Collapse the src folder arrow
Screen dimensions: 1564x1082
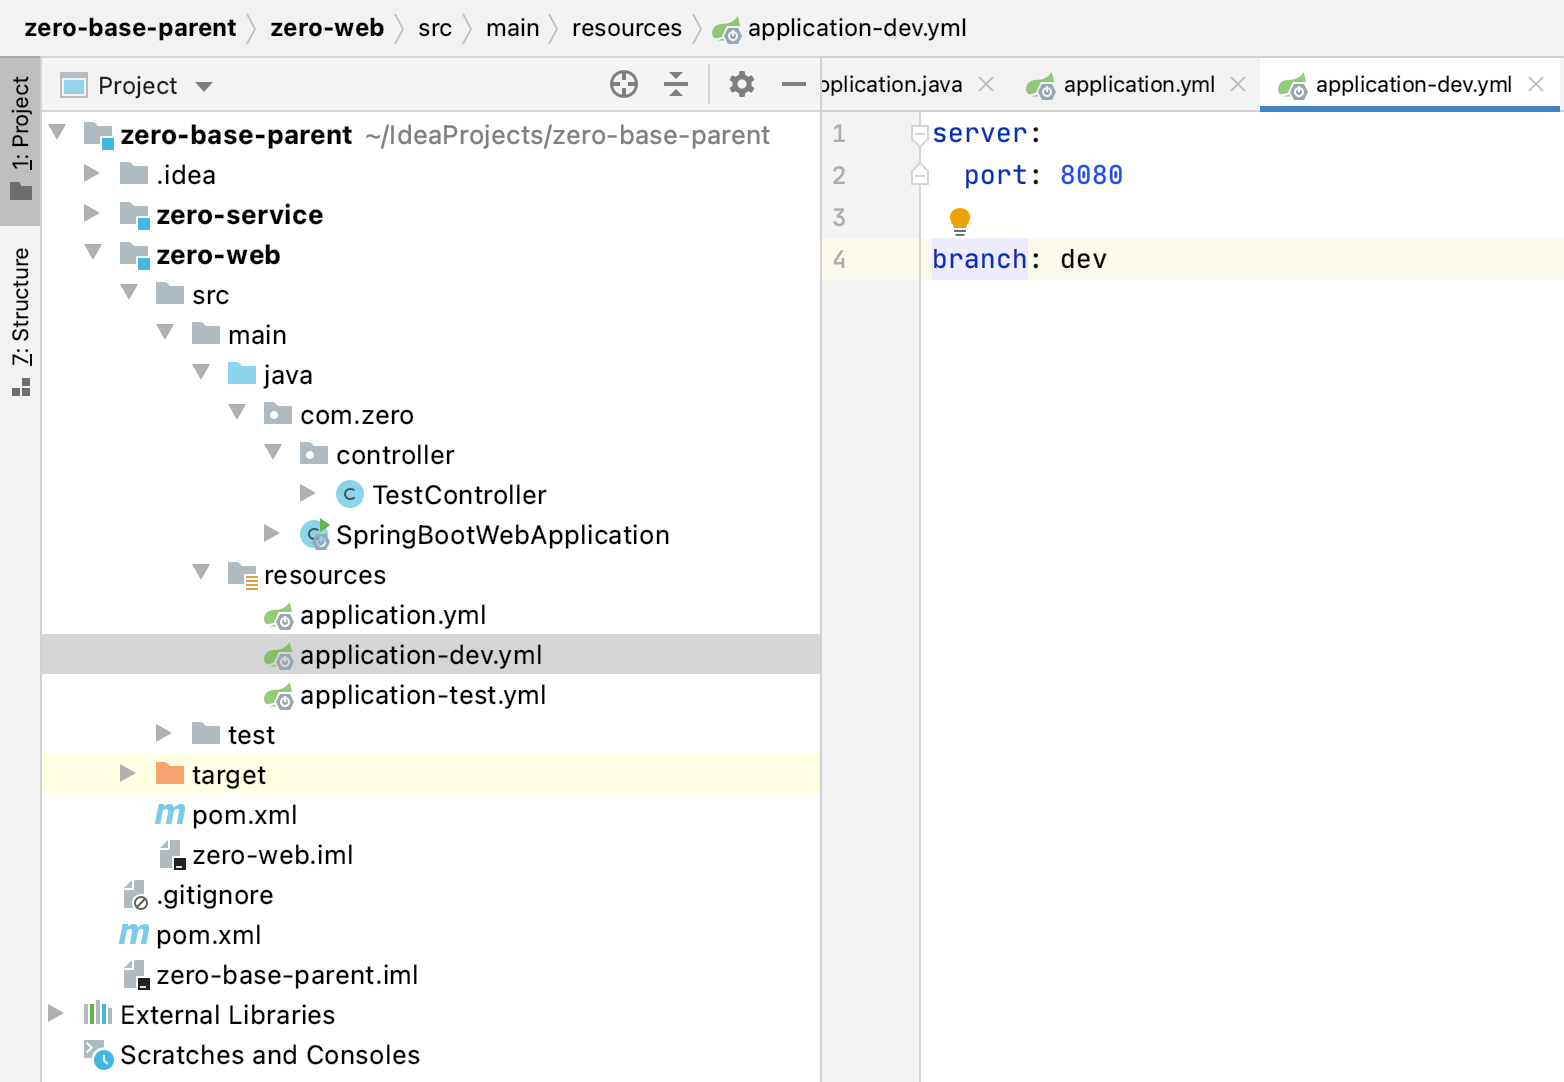tap(129, 292)
